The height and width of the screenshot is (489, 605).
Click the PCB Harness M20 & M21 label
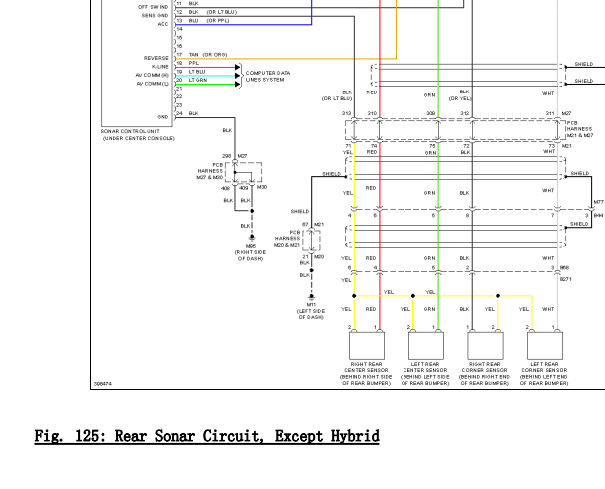point(287,239)
